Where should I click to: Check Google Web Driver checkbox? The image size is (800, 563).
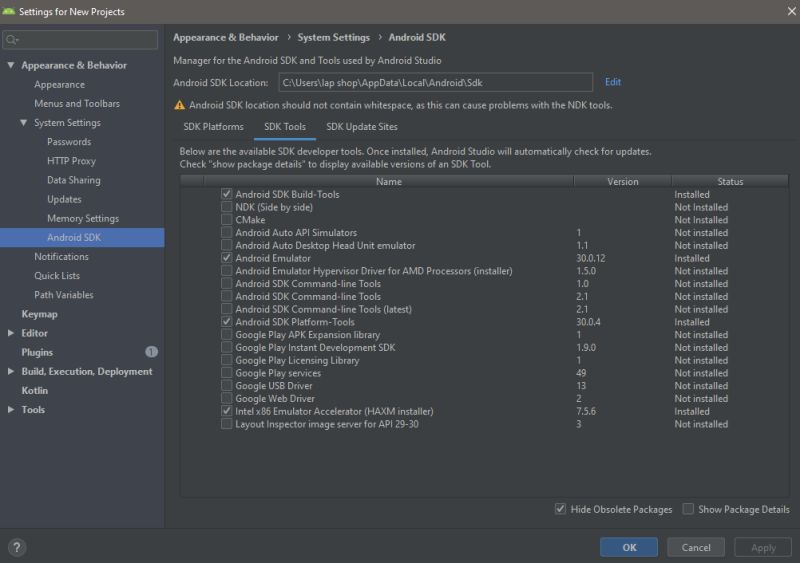(x=227, y=398)
